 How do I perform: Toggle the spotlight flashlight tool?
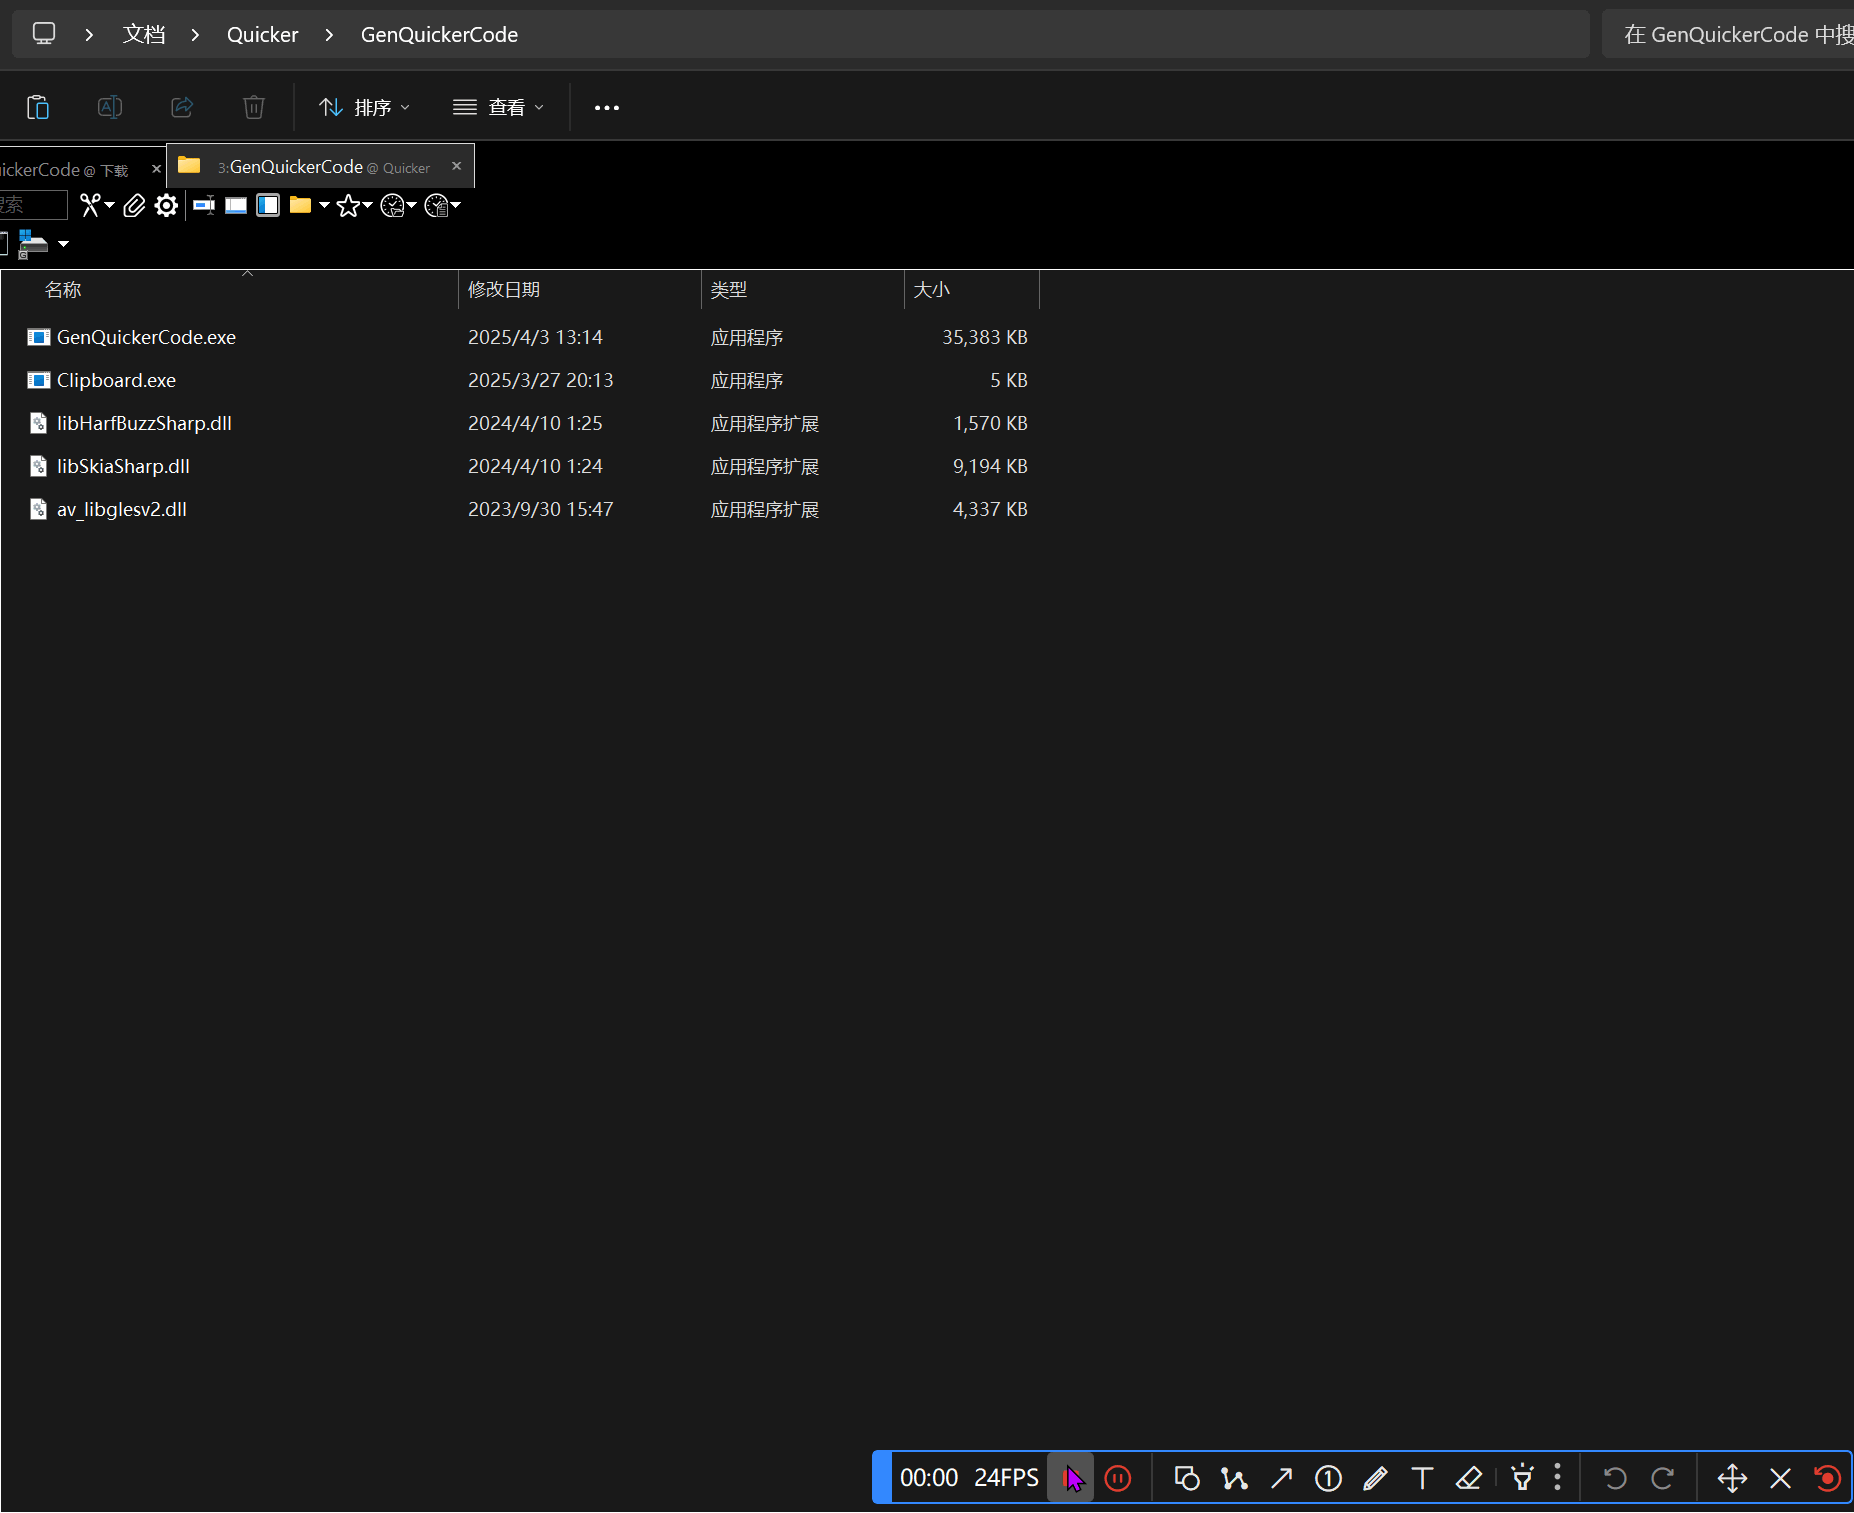coord(1522,1477)
